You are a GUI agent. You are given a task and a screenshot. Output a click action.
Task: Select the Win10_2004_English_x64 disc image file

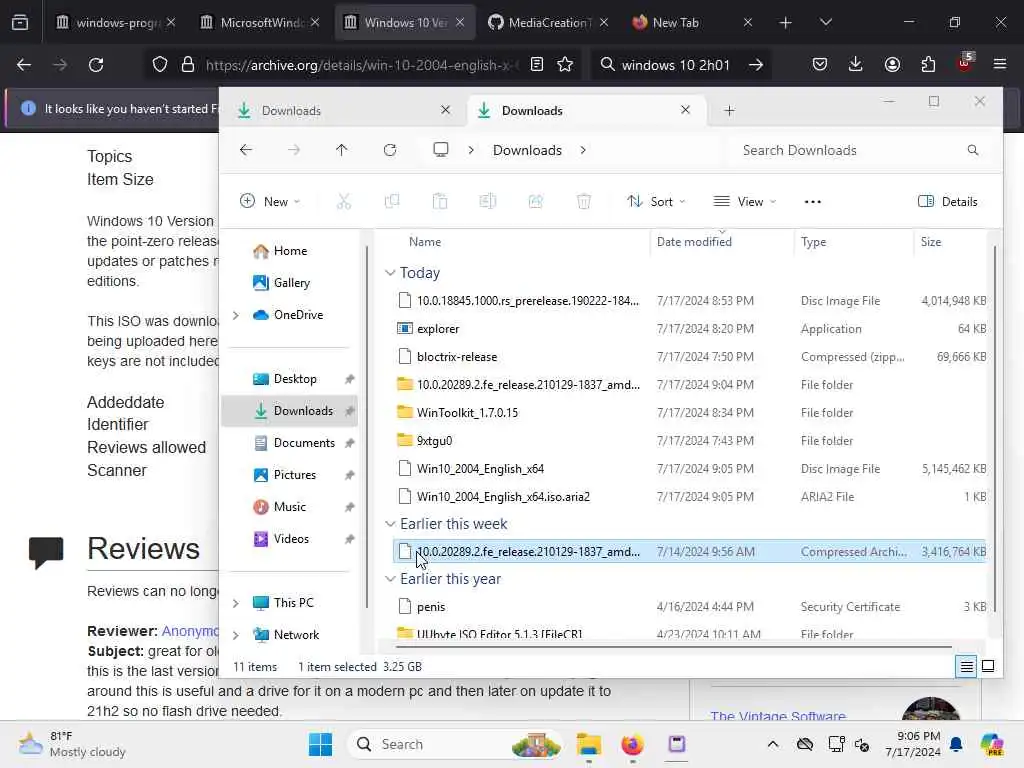click(690, 469)
